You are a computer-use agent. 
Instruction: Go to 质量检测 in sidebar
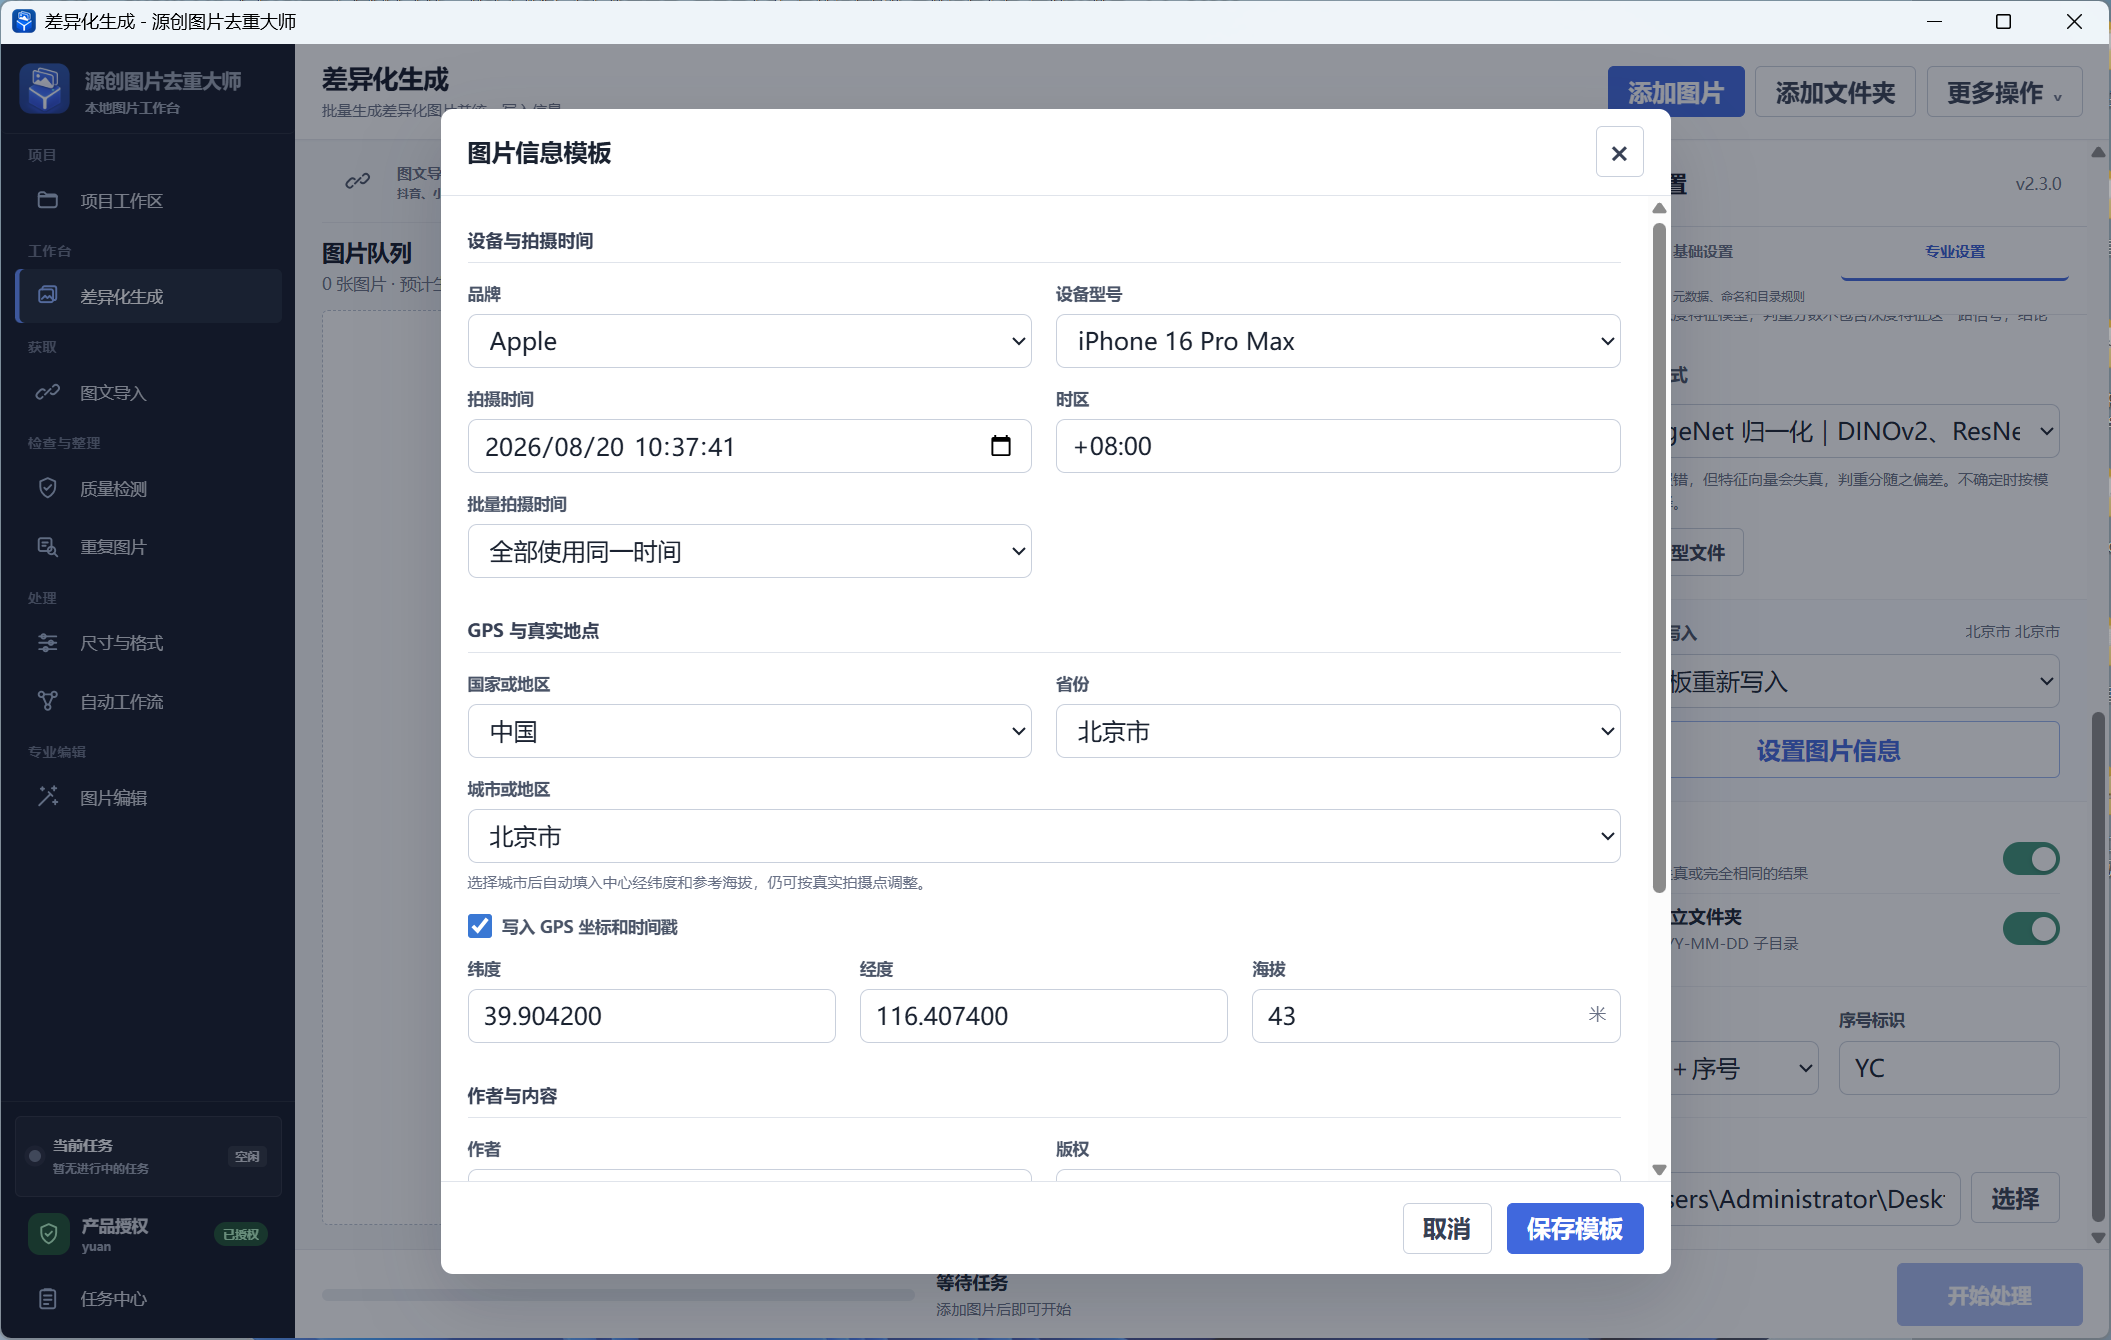click(x=149, y=488)
